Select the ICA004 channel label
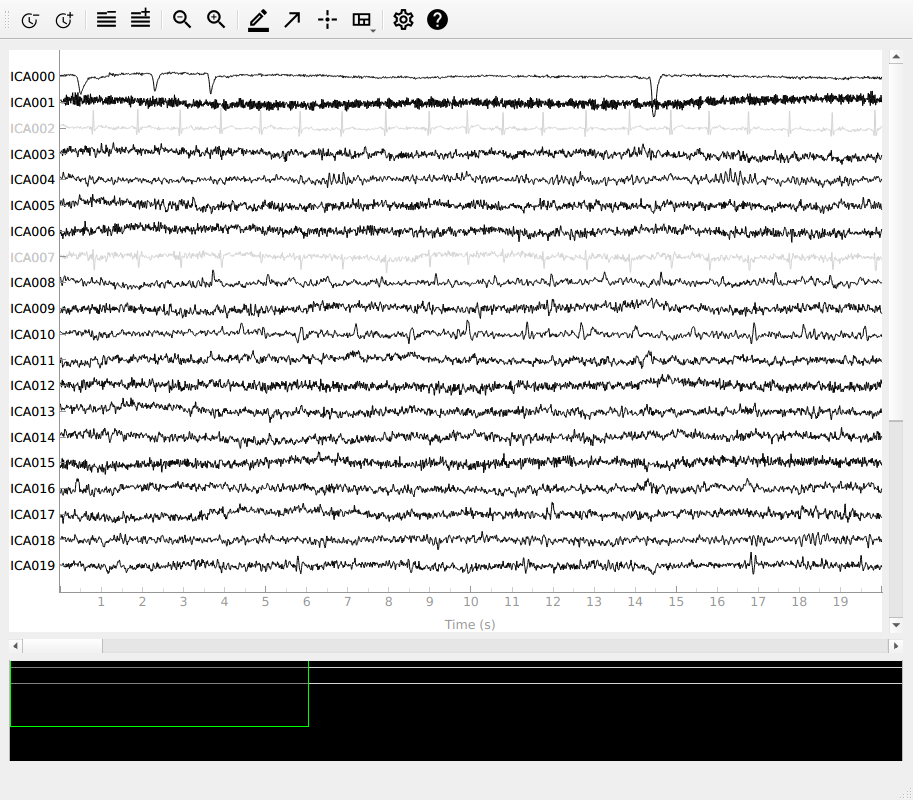Viewport: 913px width, 800px height. (33, 180)
